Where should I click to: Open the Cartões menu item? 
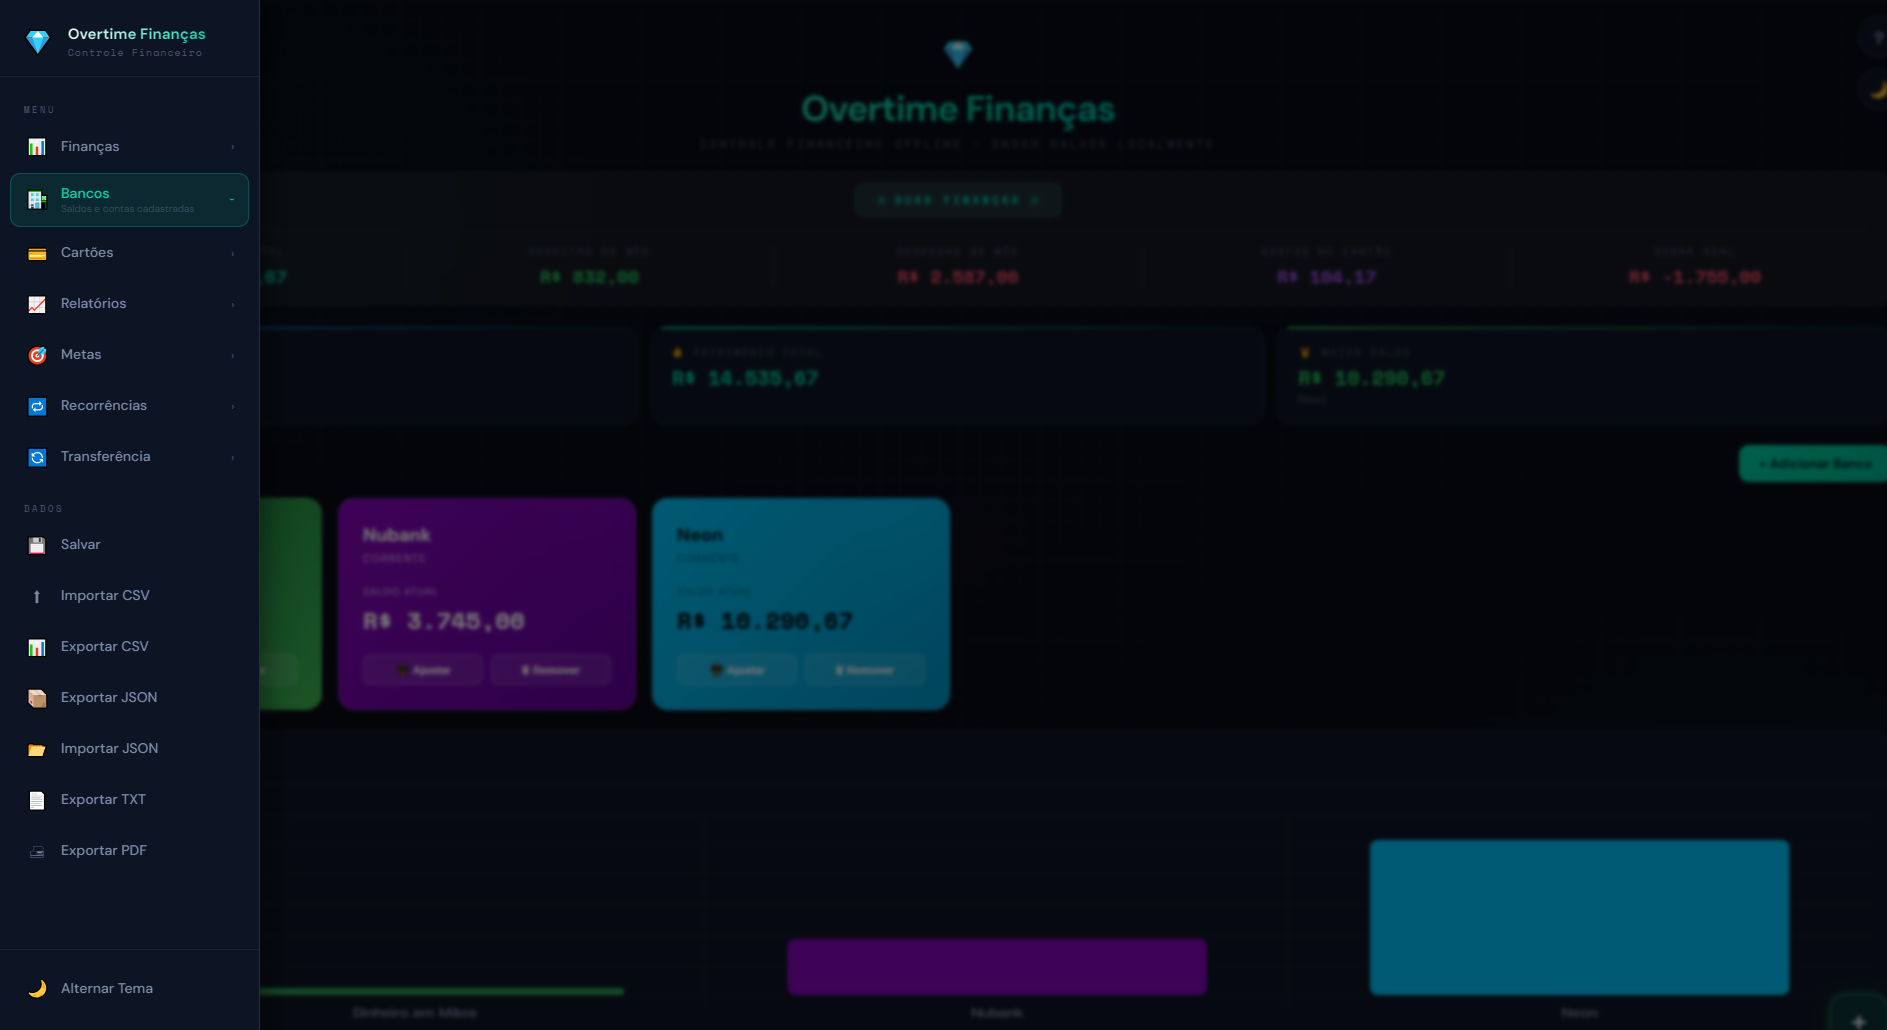tap(129, 253)
